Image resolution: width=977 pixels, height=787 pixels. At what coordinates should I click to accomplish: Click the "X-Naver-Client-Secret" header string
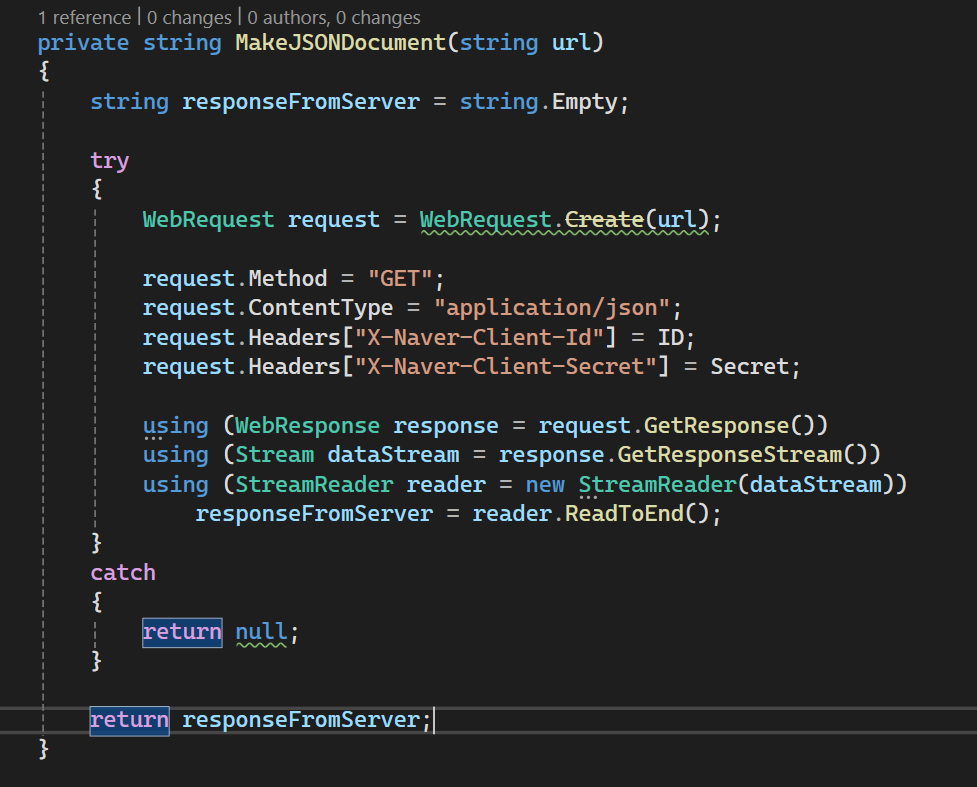coord(505,366)
